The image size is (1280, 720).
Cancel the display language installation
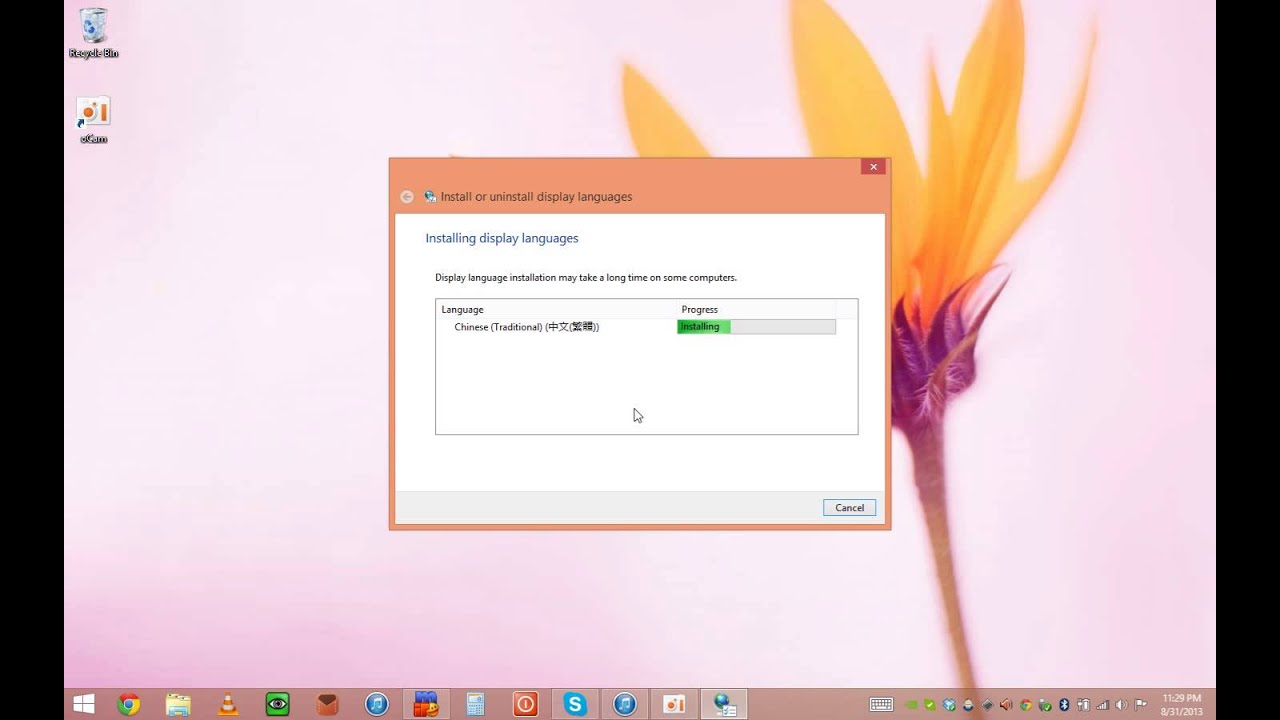[x=849, y=507]
